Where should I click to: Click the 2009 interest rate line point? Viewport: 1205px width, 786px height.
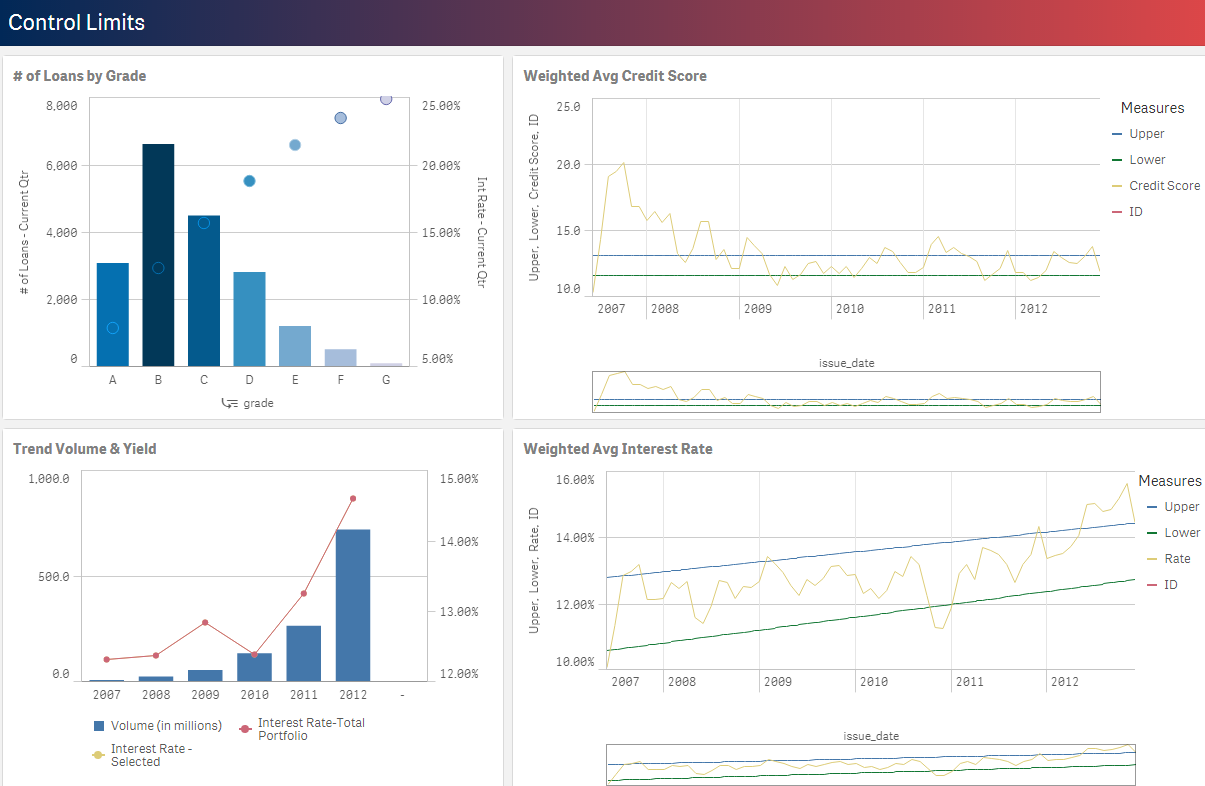coord(205,622)
